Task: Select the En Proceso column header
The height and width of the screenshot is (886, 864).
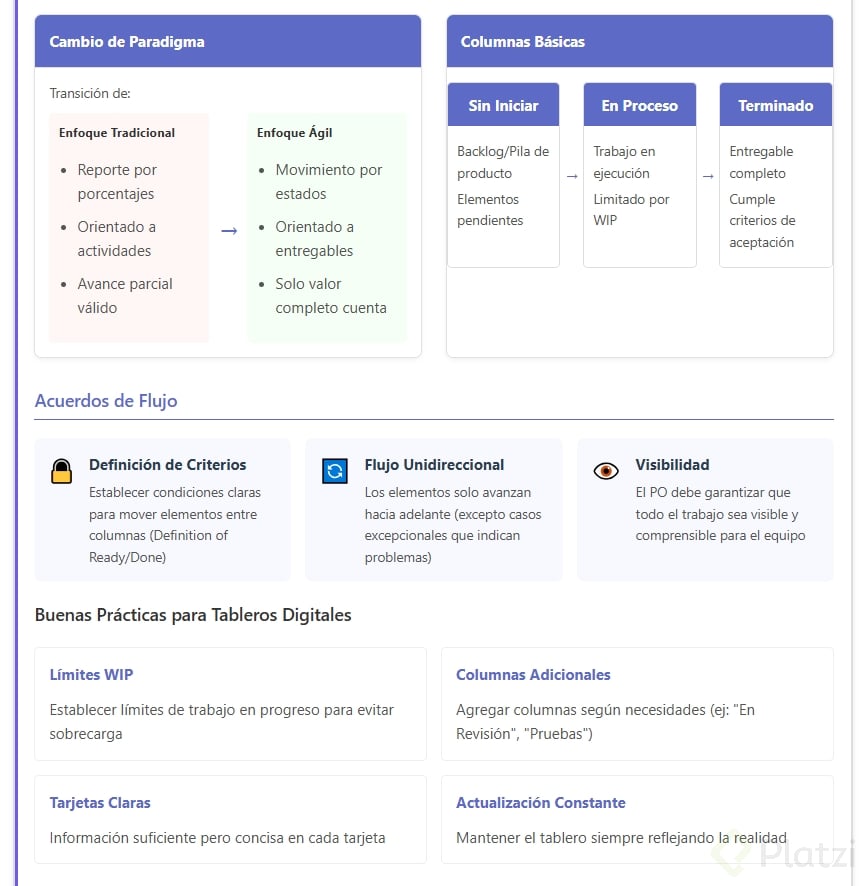Action: (x=639, y=105)
